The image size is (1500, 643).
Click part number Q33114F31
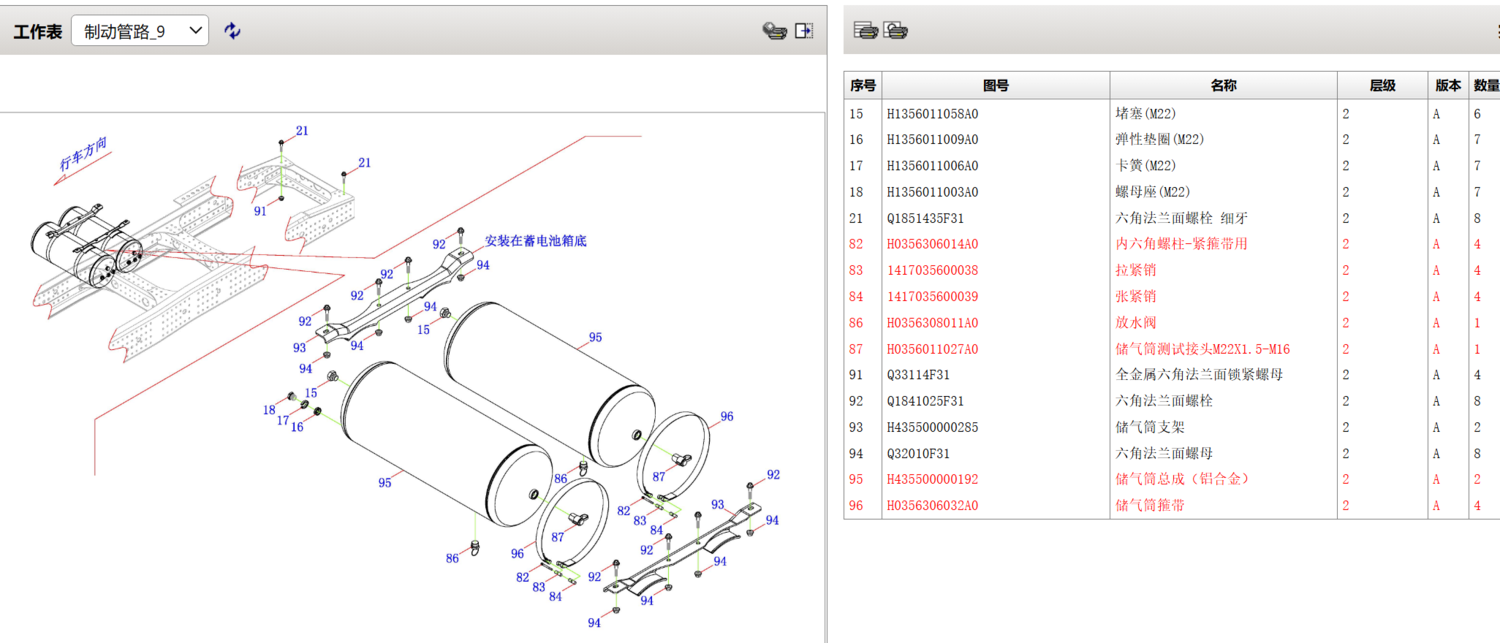pyautogui.click(x=918, y=375)
